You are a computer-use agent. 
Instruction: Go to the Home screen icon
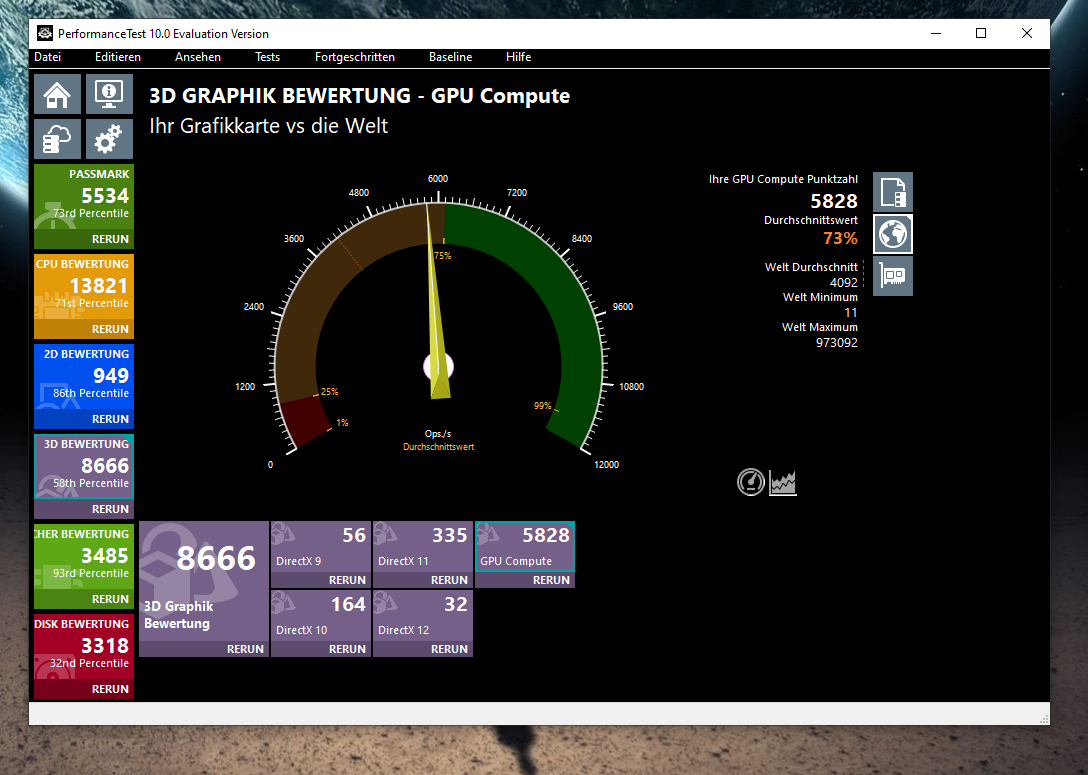coord(58,94)
